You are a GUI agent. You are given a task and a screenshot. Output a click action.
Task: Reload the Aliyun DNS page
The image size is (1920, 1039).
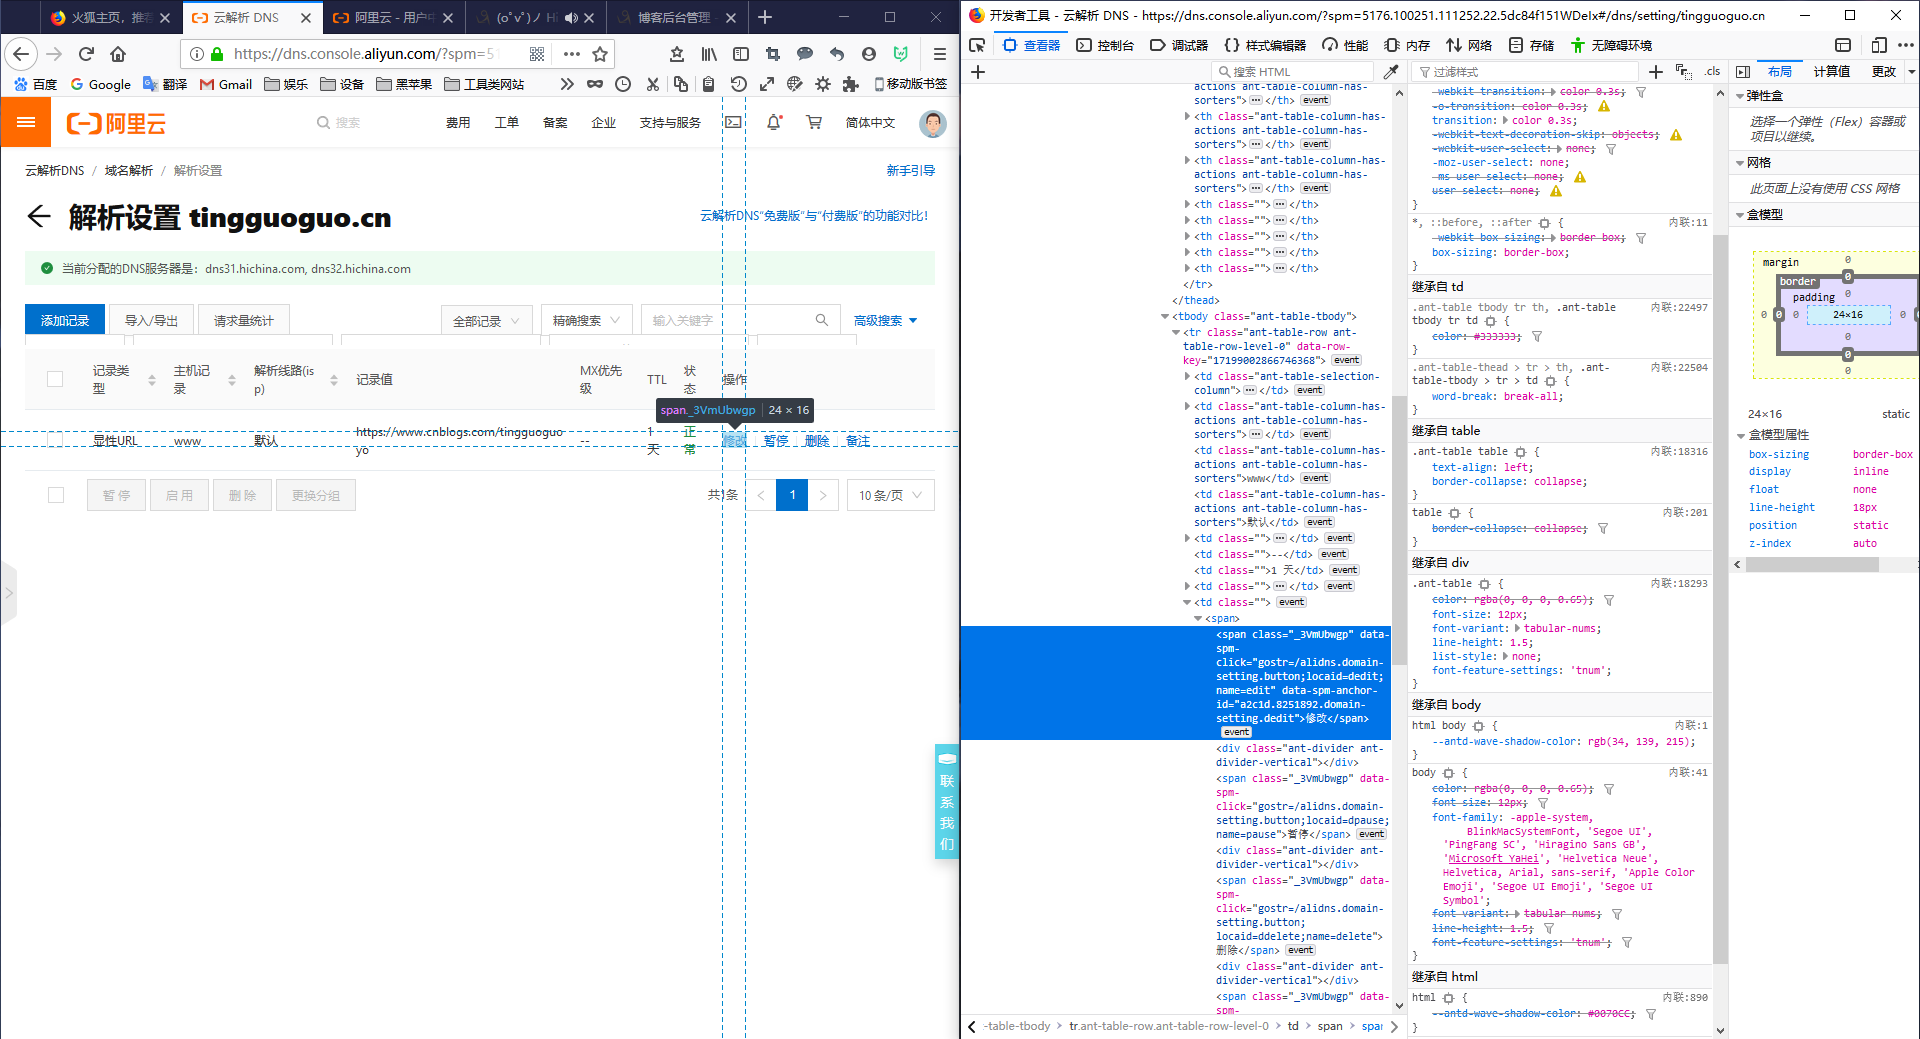tap(86, 54)
